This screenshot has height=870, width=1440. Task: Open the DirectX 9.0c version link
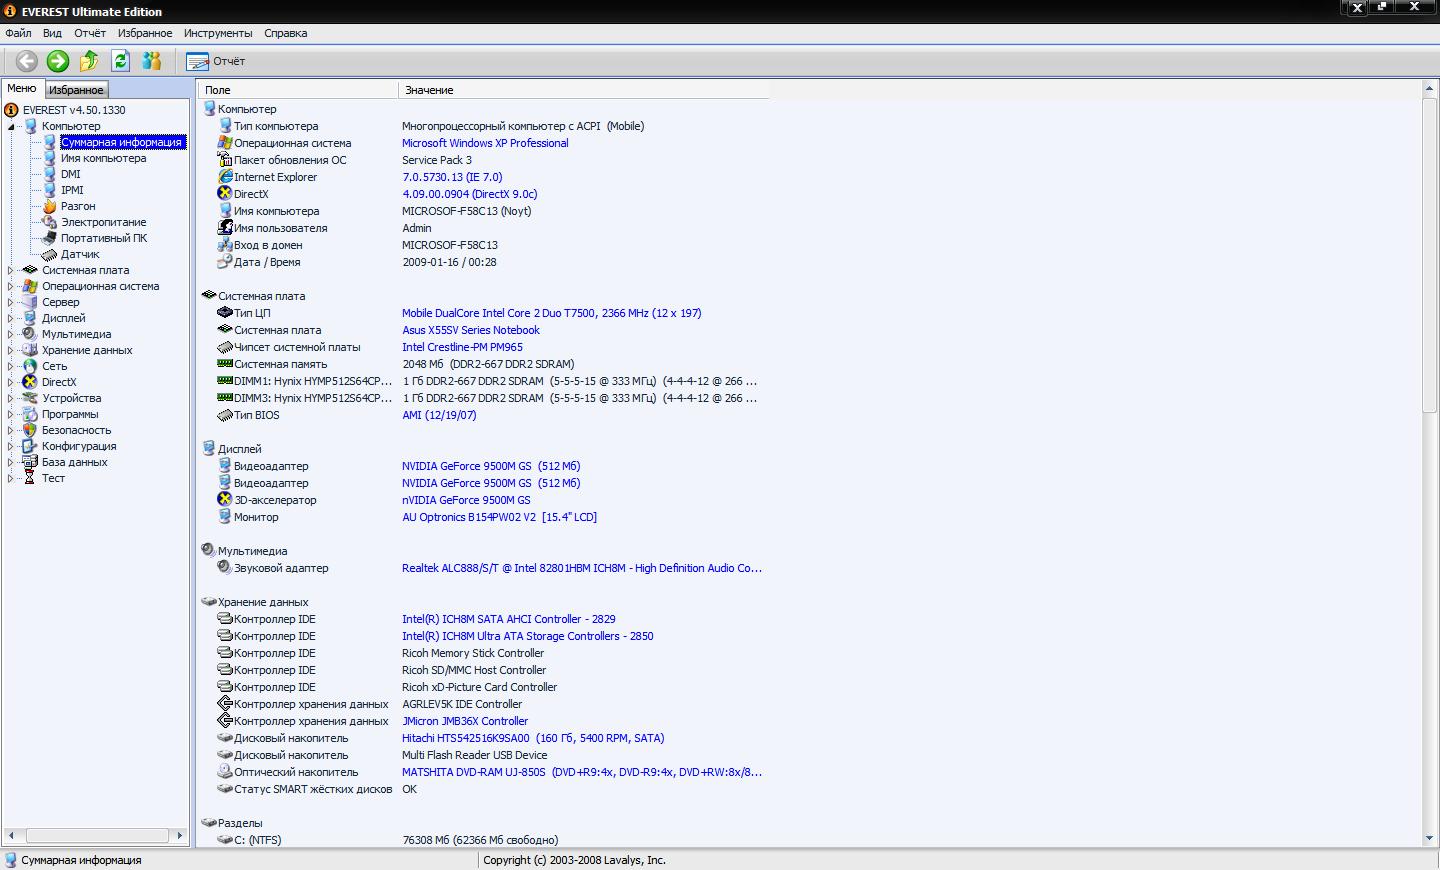coord(470,194)
